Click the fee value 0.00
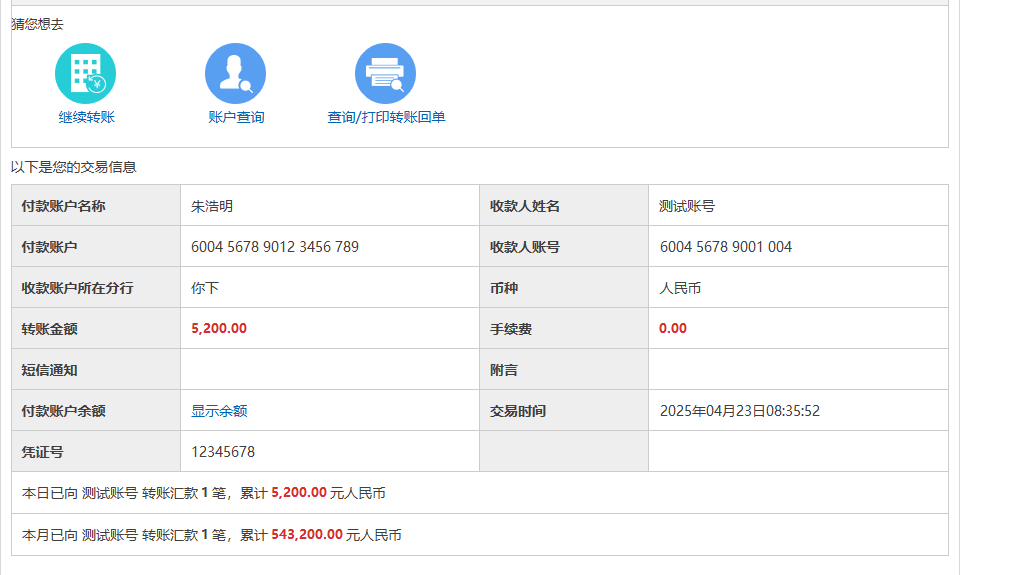This screenshot has width=1010, height=575. click(673, 329)
